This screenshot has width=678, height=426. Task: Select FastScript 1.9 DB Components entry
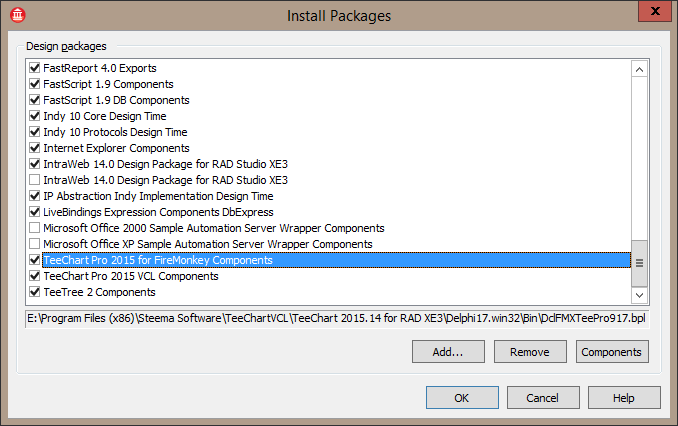116,100
